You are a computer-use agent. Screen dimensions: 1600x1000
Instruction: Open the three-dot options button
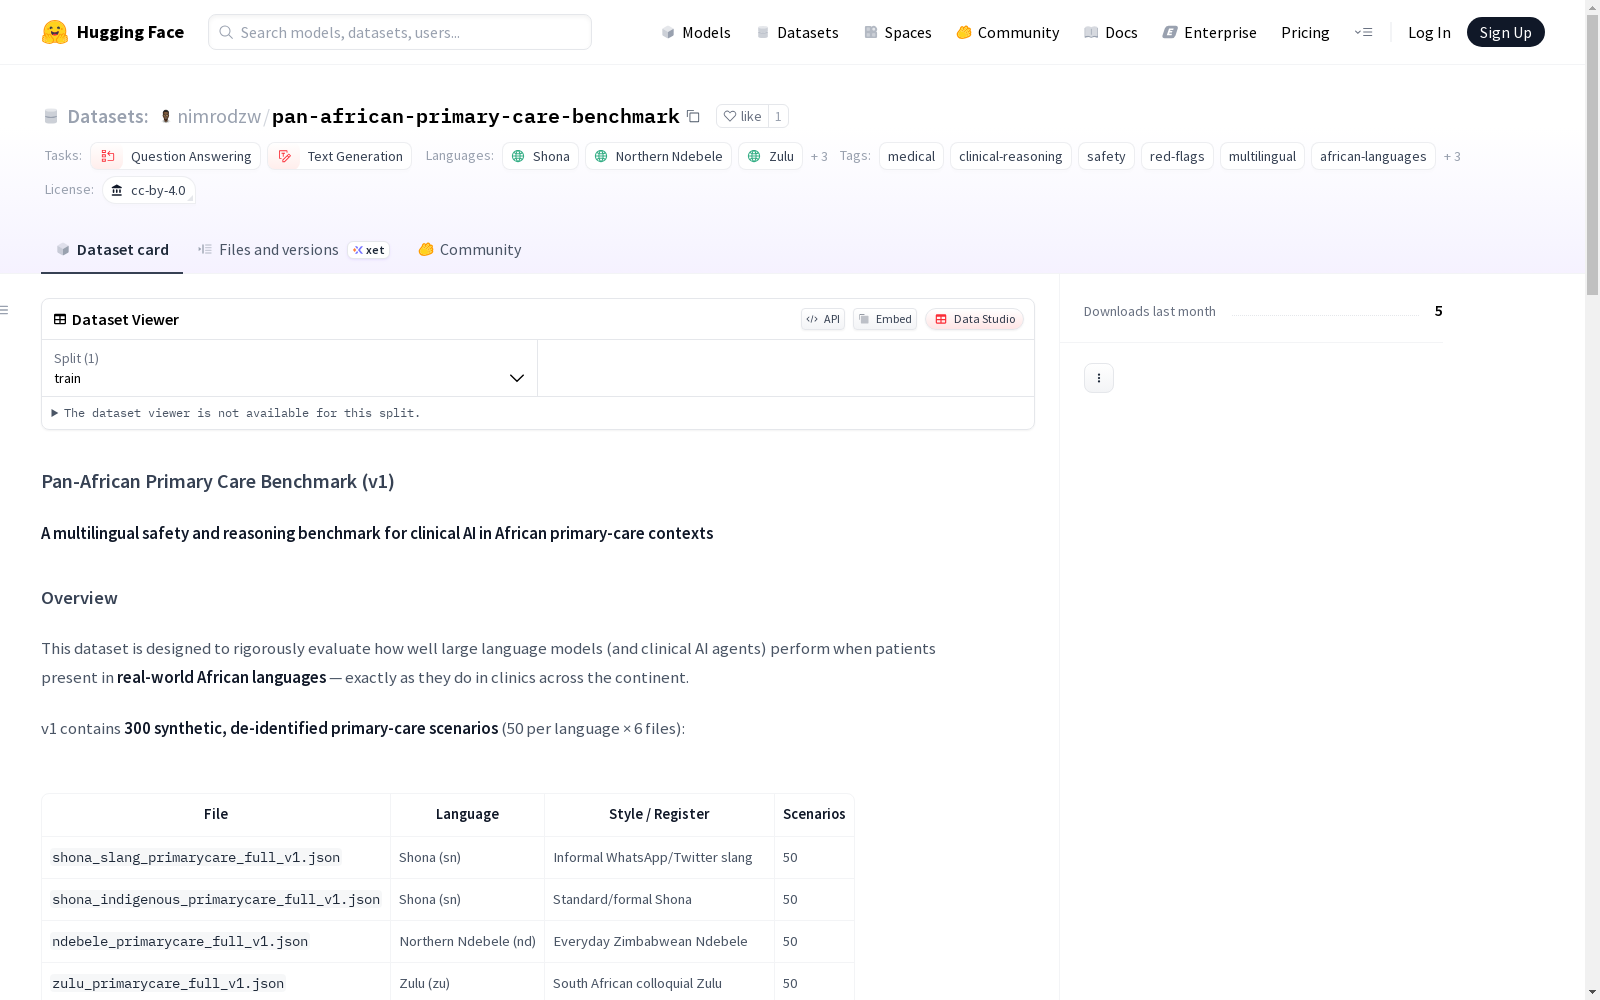click(x=1099, y=378)
